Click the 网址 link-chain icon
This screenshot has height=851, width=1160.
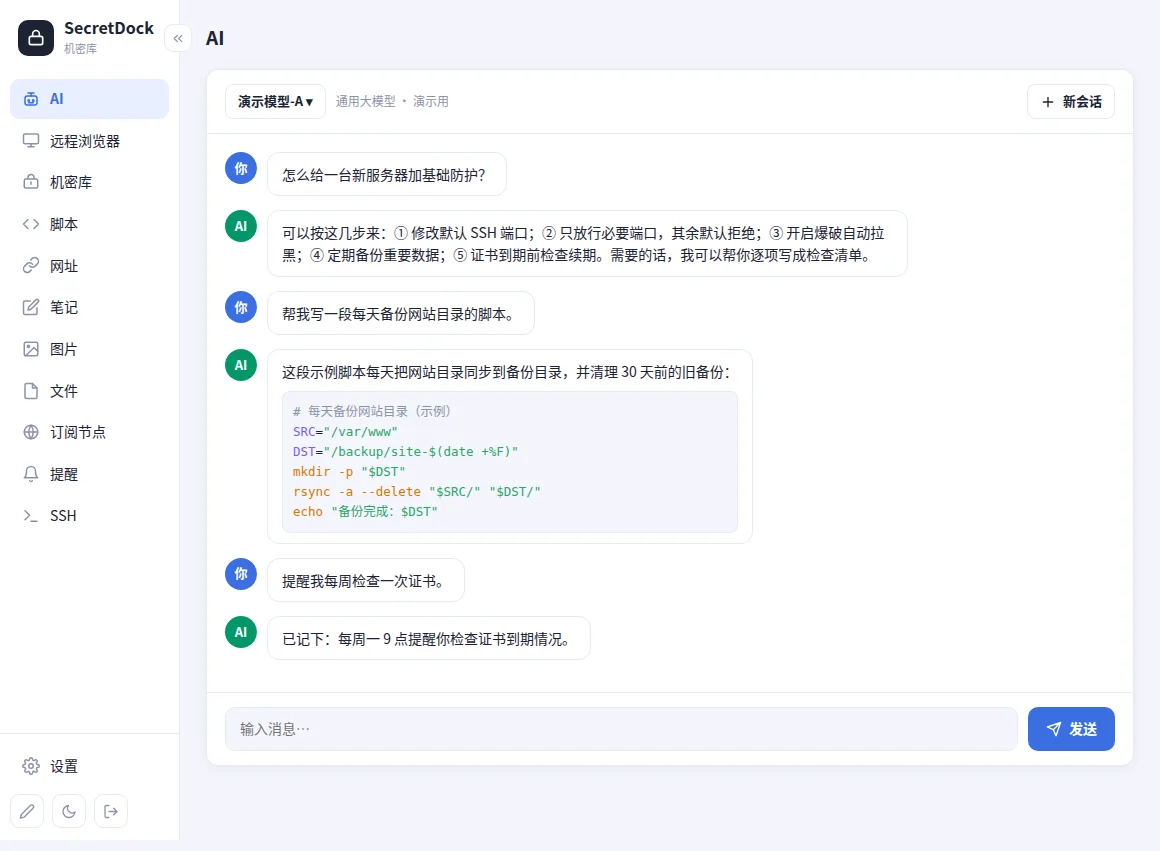coord(31,266)
